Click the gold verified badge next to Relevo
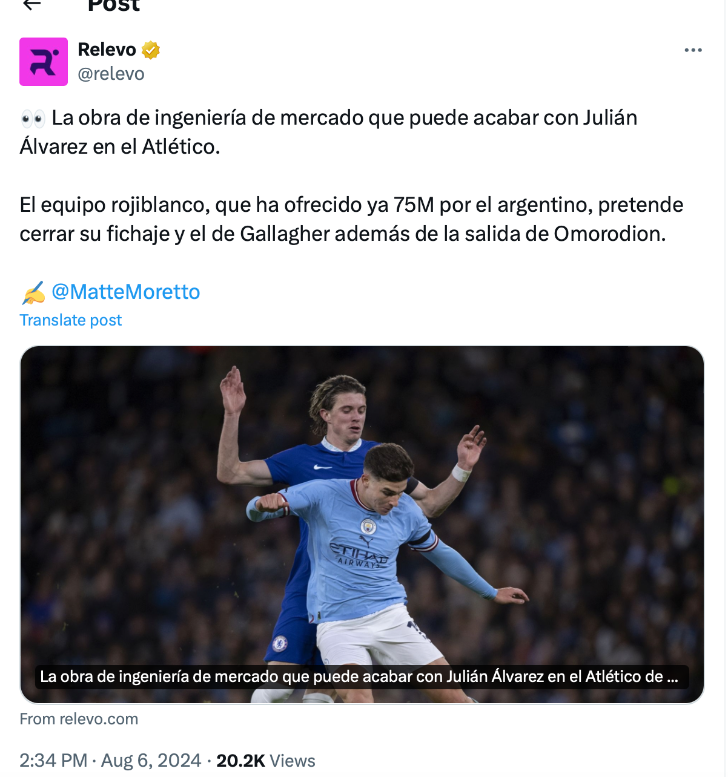The image size is (728, 777). (x=151, y=50)
